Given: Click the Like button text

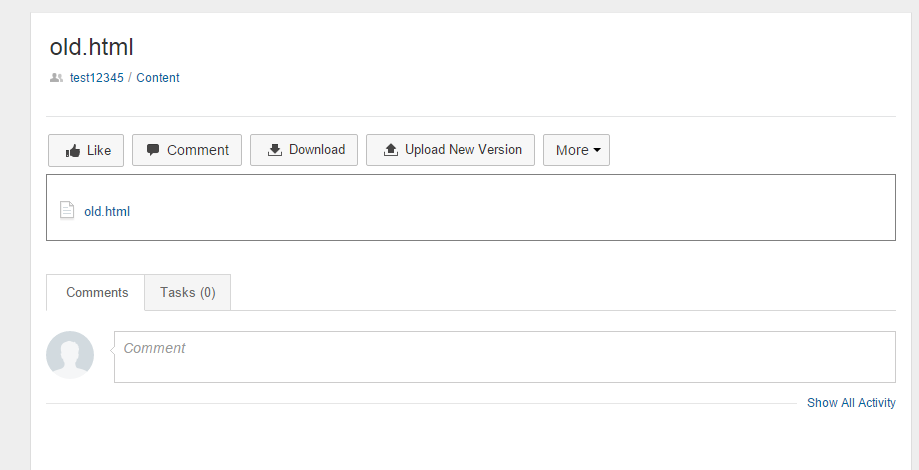Looking at the screenshot, I should [98, 151].
